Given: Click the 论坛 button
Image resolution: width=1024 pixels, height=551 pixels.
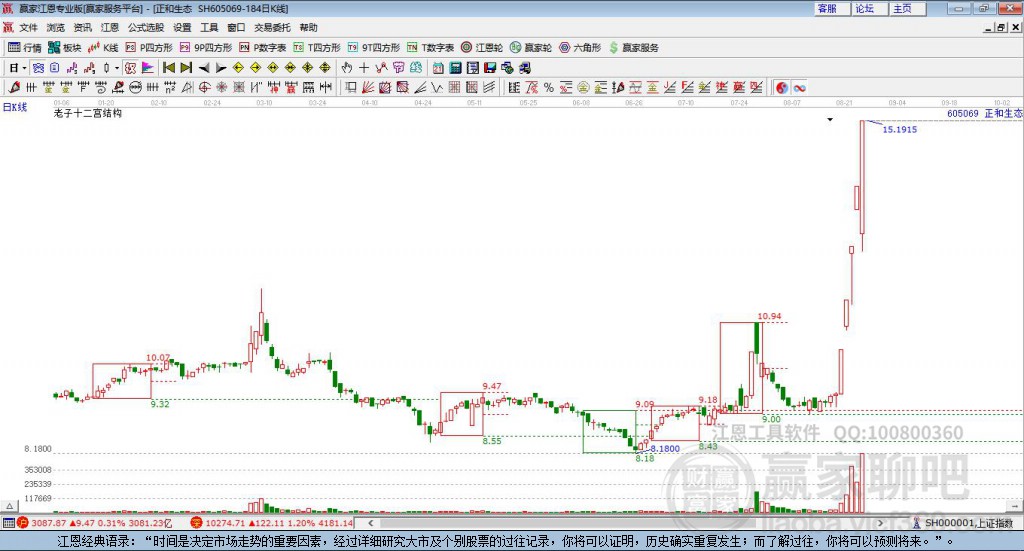Looking at the screenshot, I should (x=870, y=8).
